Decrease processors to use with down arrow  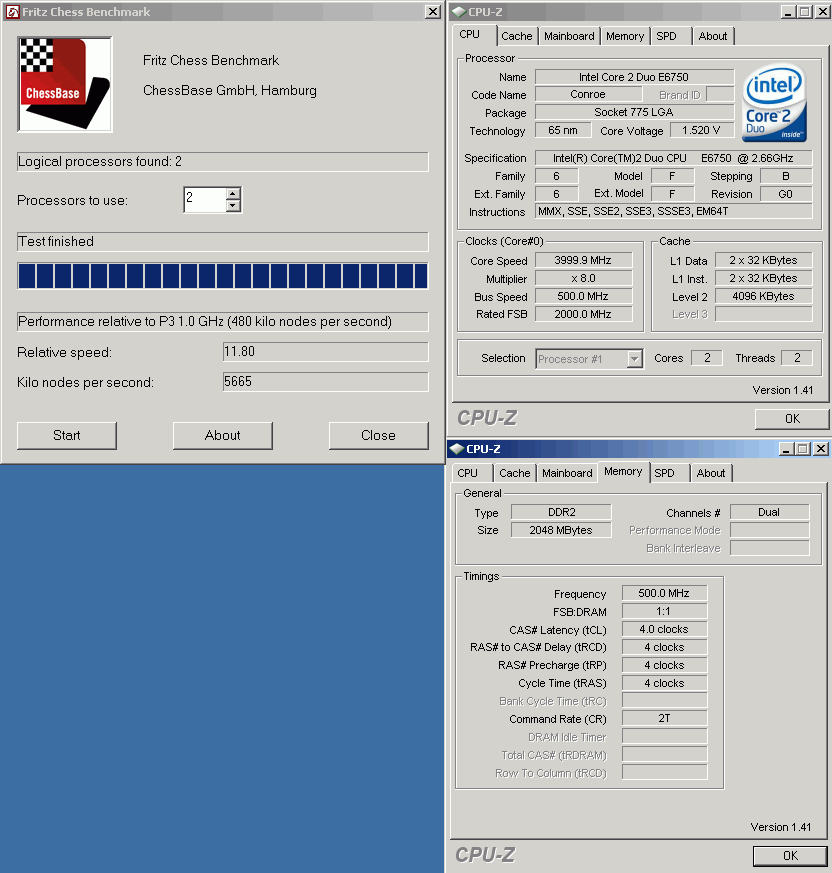tap(233, 205)
